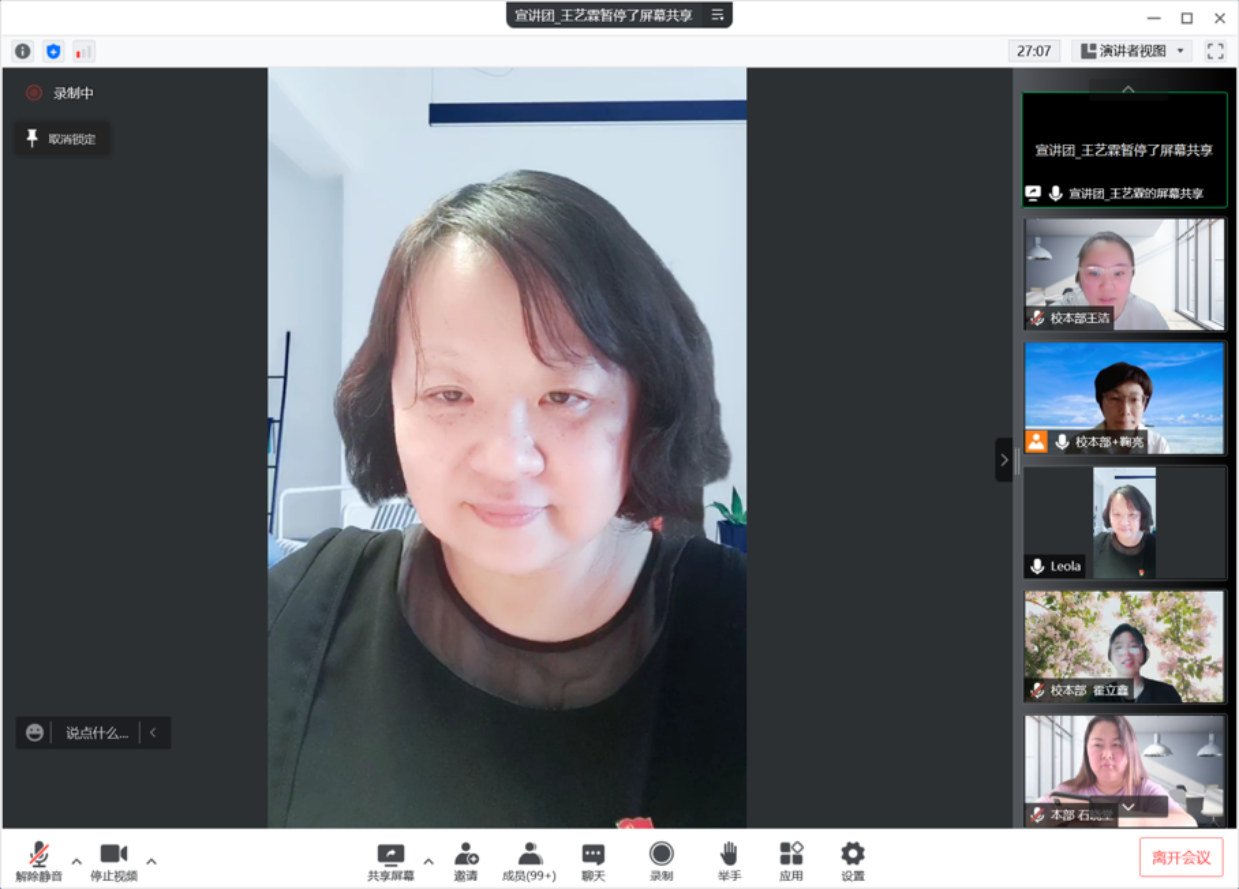Expand the video options arrow beside 停止视频
The height and width of the screenshot is (889, 1239).
click(151, 861)
